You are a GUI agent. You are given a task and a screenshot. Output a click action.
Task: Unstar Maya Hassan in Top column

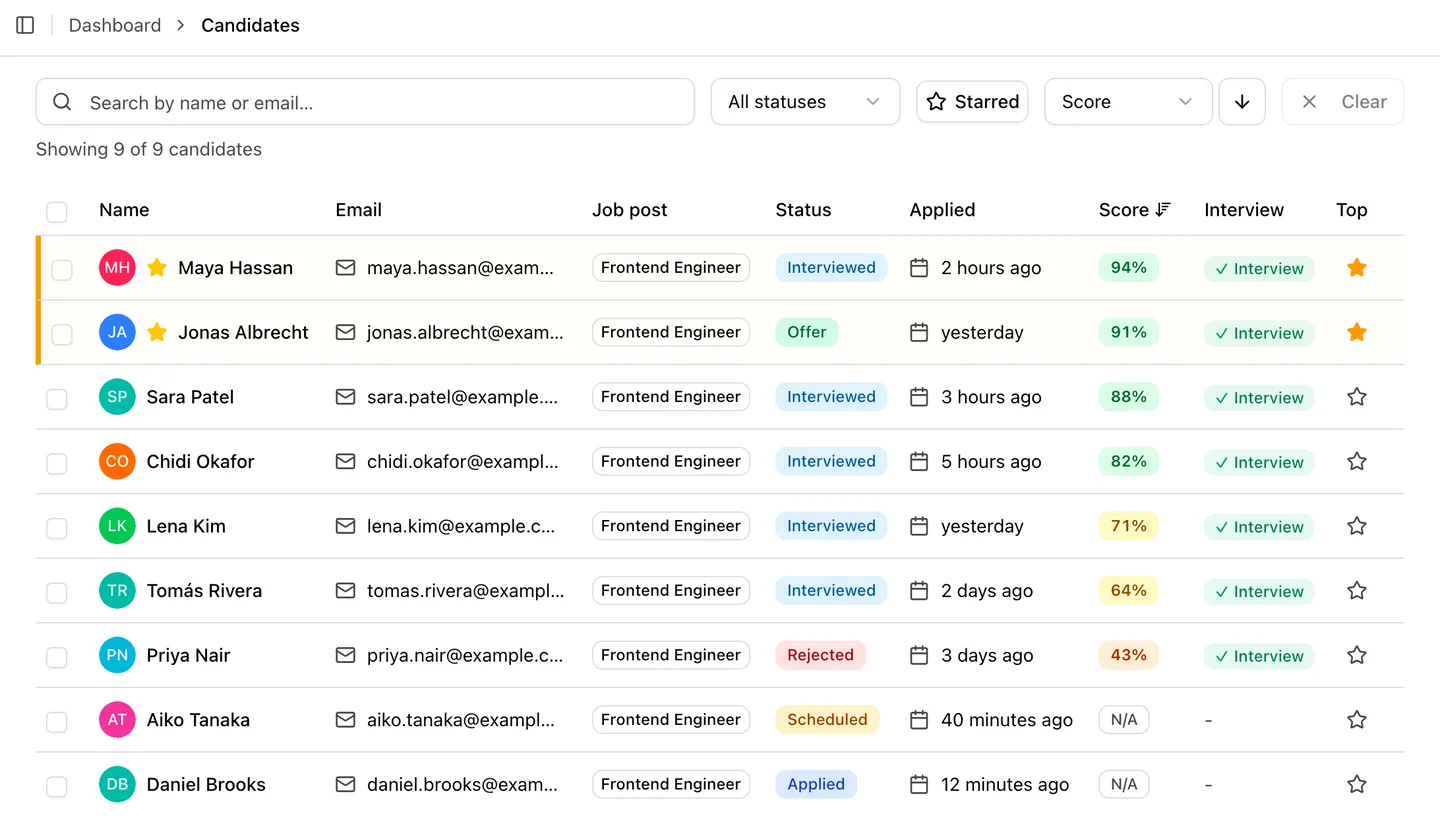pos(1356,267)
